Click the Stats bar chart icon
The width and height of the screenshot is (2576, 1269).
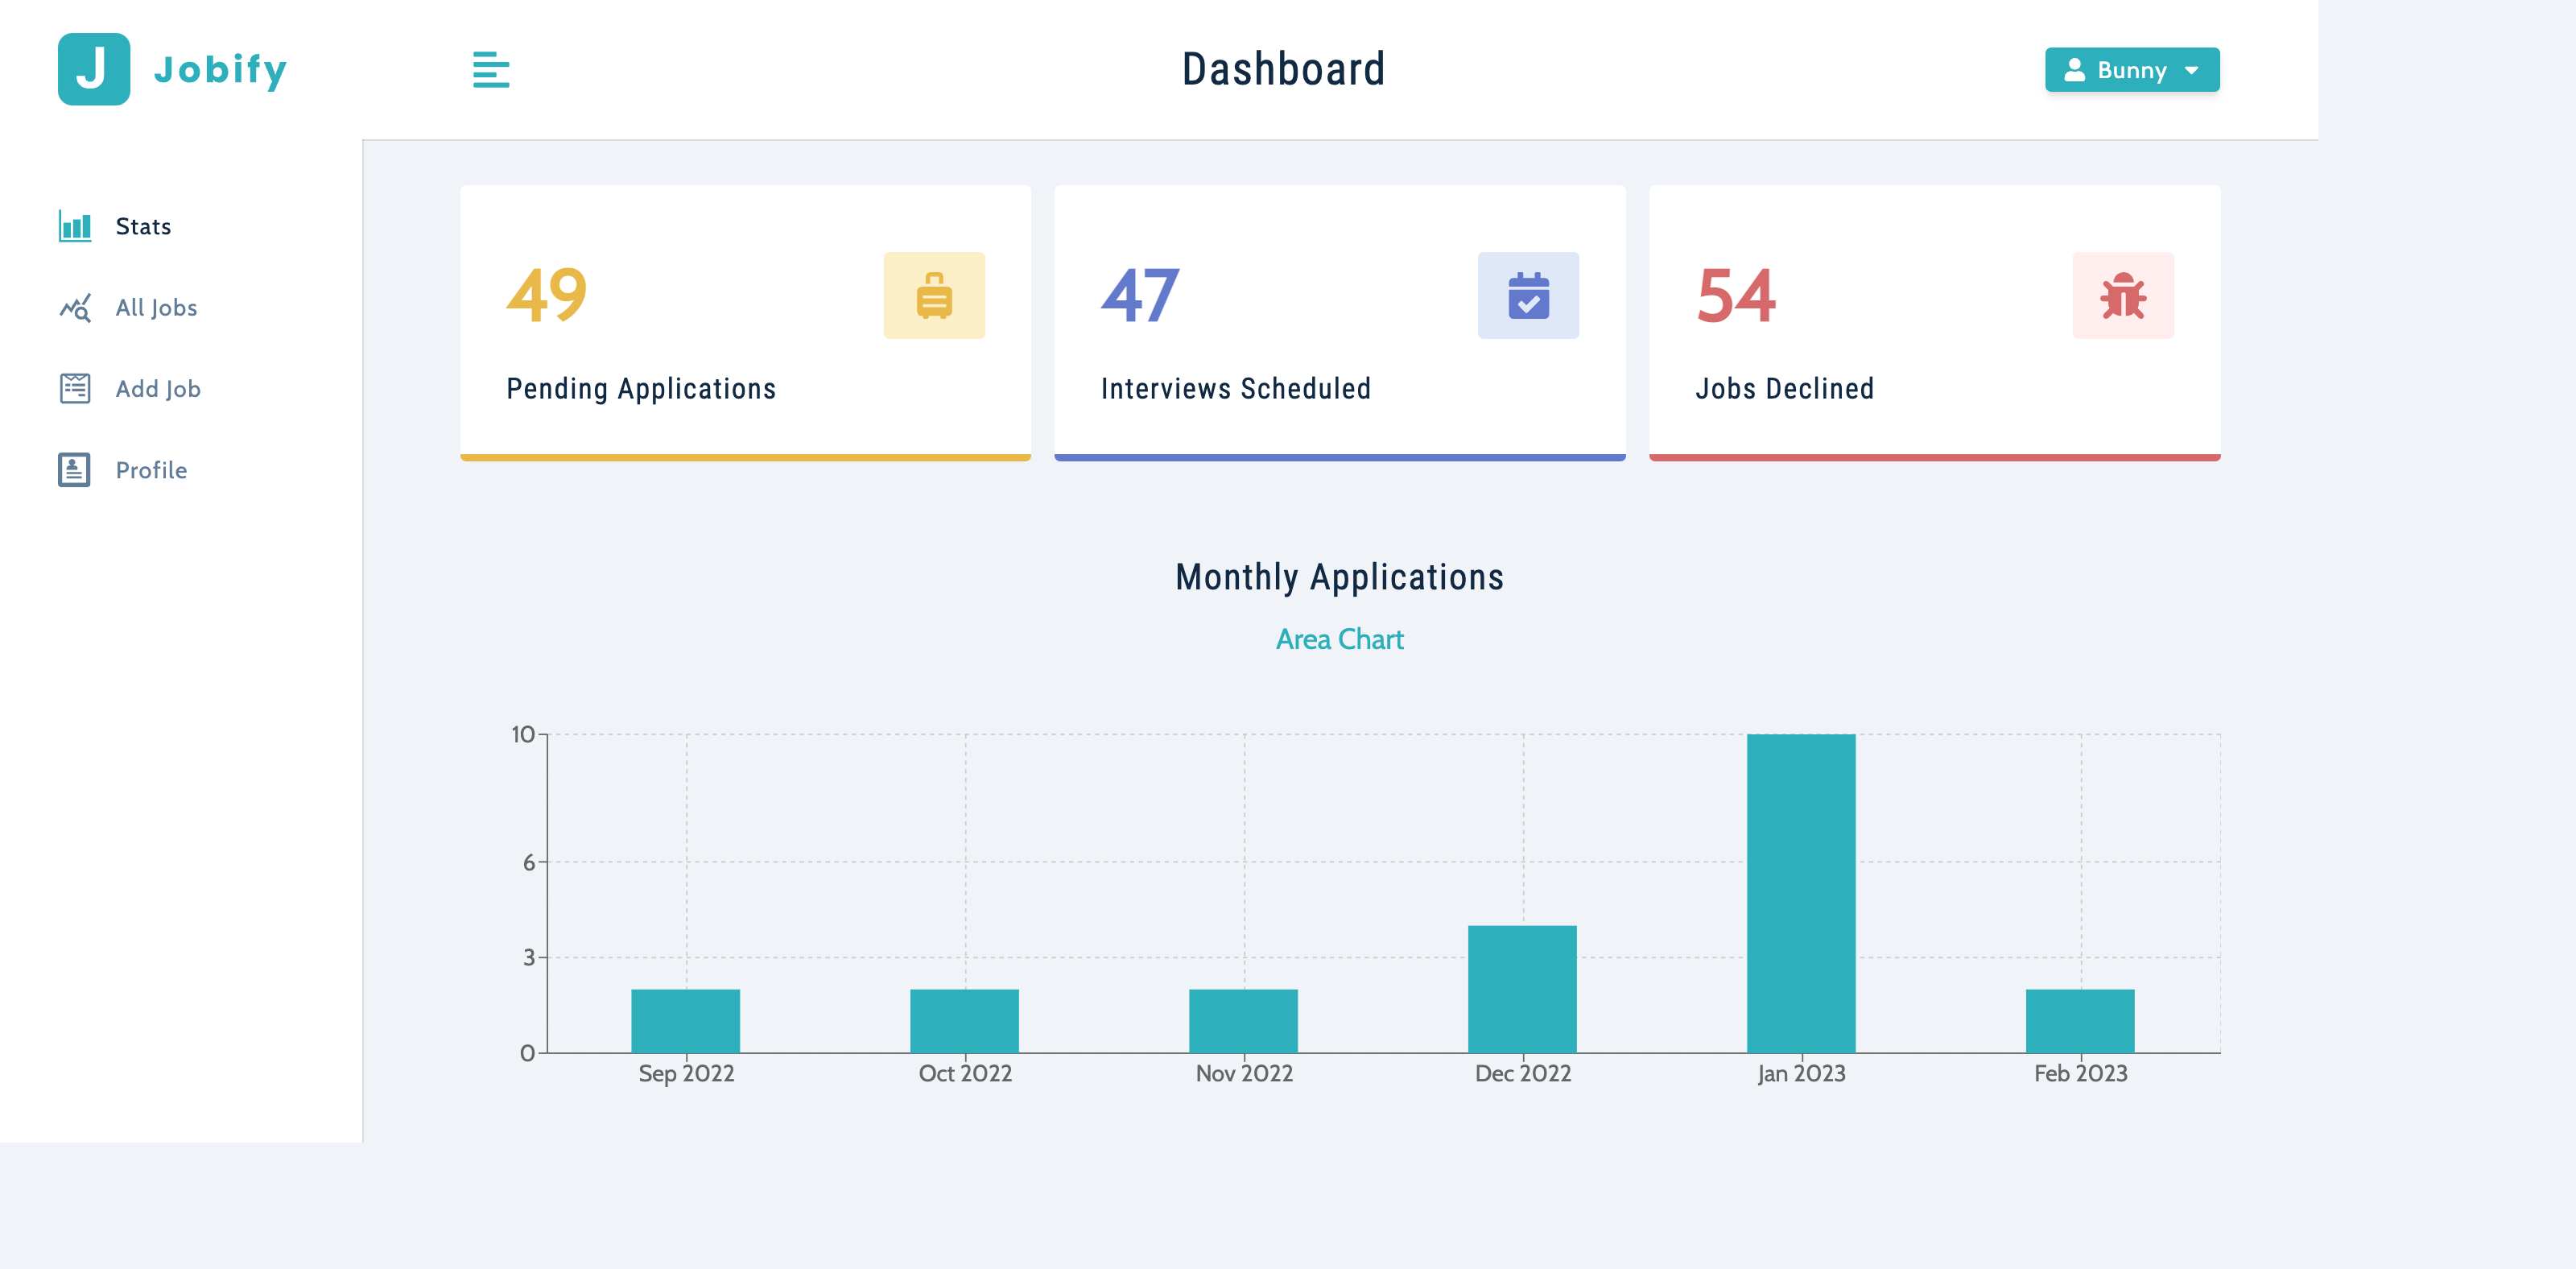[75, 226]
